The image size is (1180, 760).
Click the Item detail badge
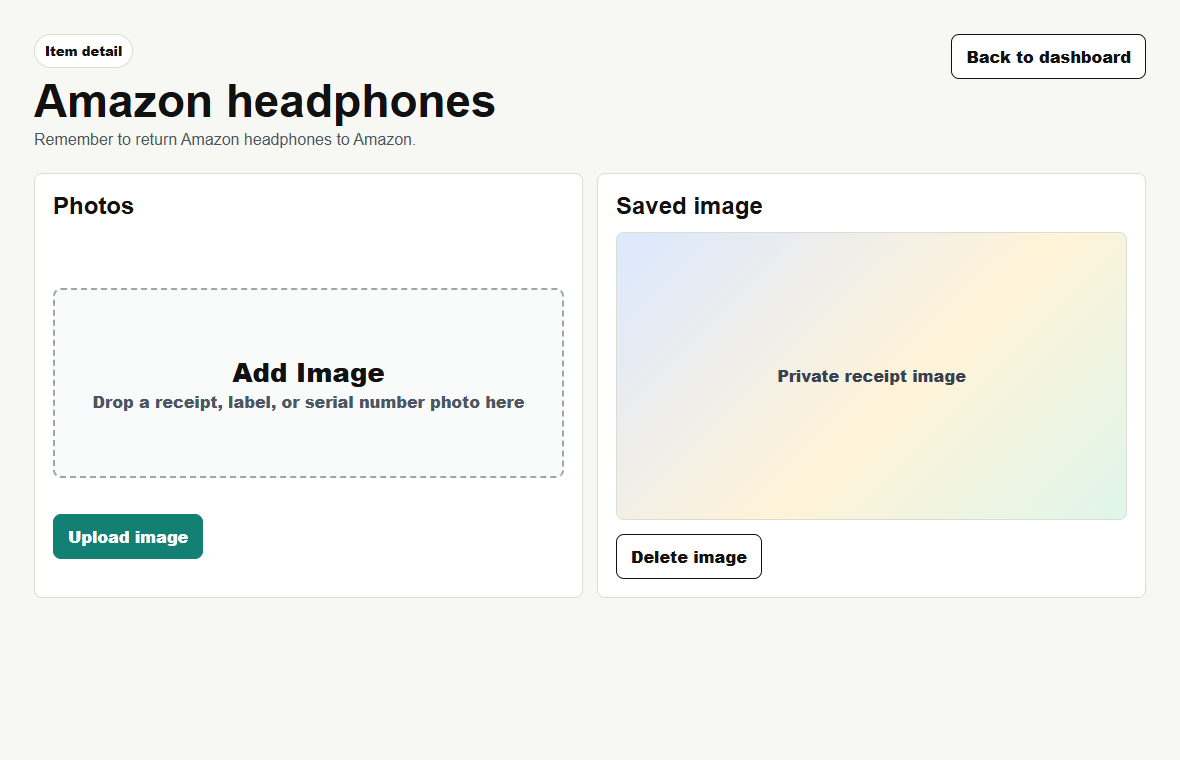[x=84, y=51]
